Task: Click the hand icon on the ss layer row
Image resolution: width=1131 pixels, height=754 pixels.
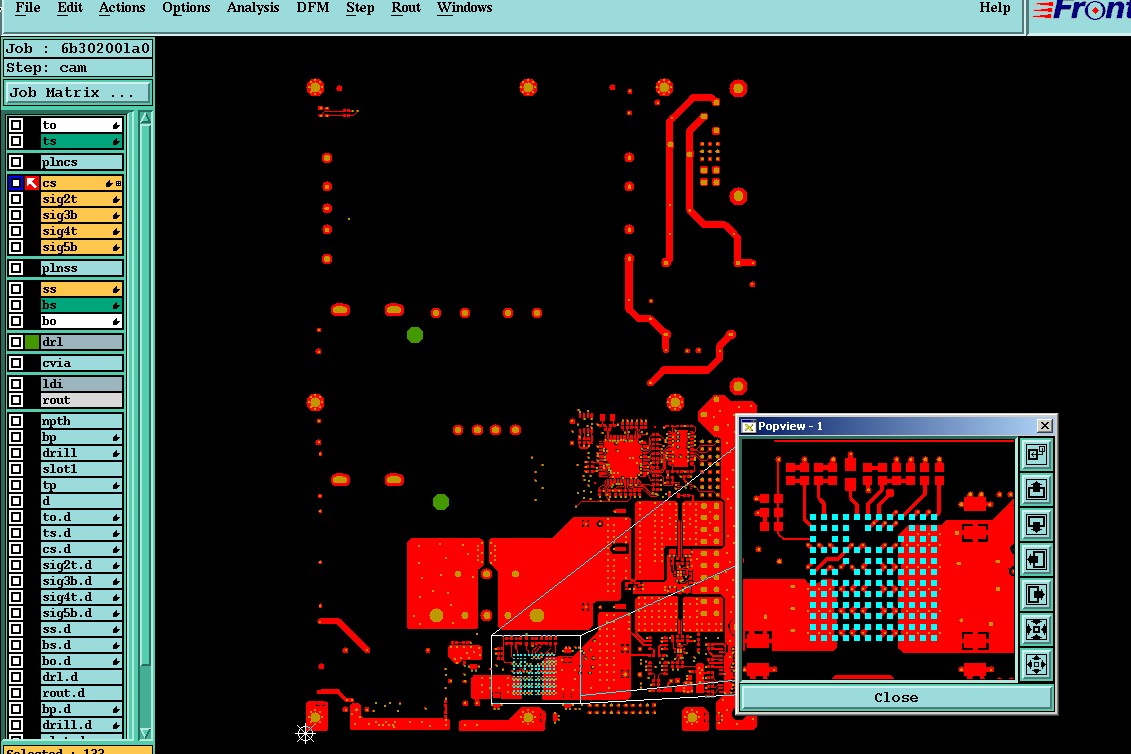Action: point(115,289)
